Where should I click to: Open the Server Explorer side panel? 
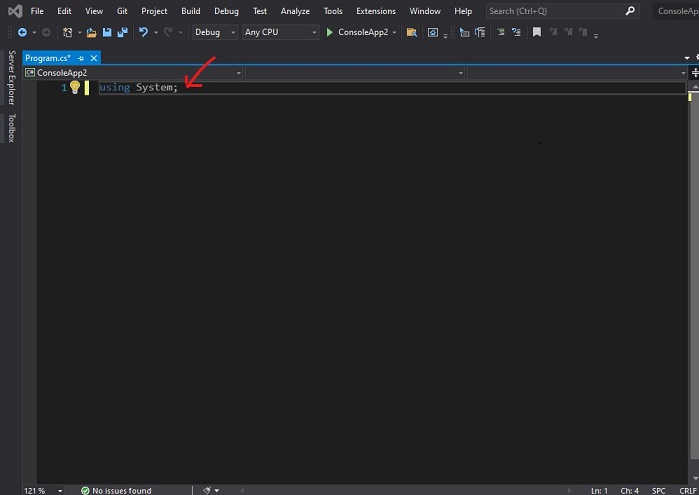tap(12, 77)
